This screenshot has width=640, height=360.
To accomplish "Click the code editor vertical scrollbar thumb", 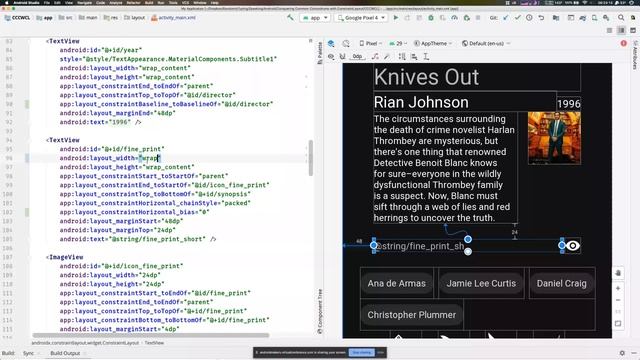I will [311, 158].
